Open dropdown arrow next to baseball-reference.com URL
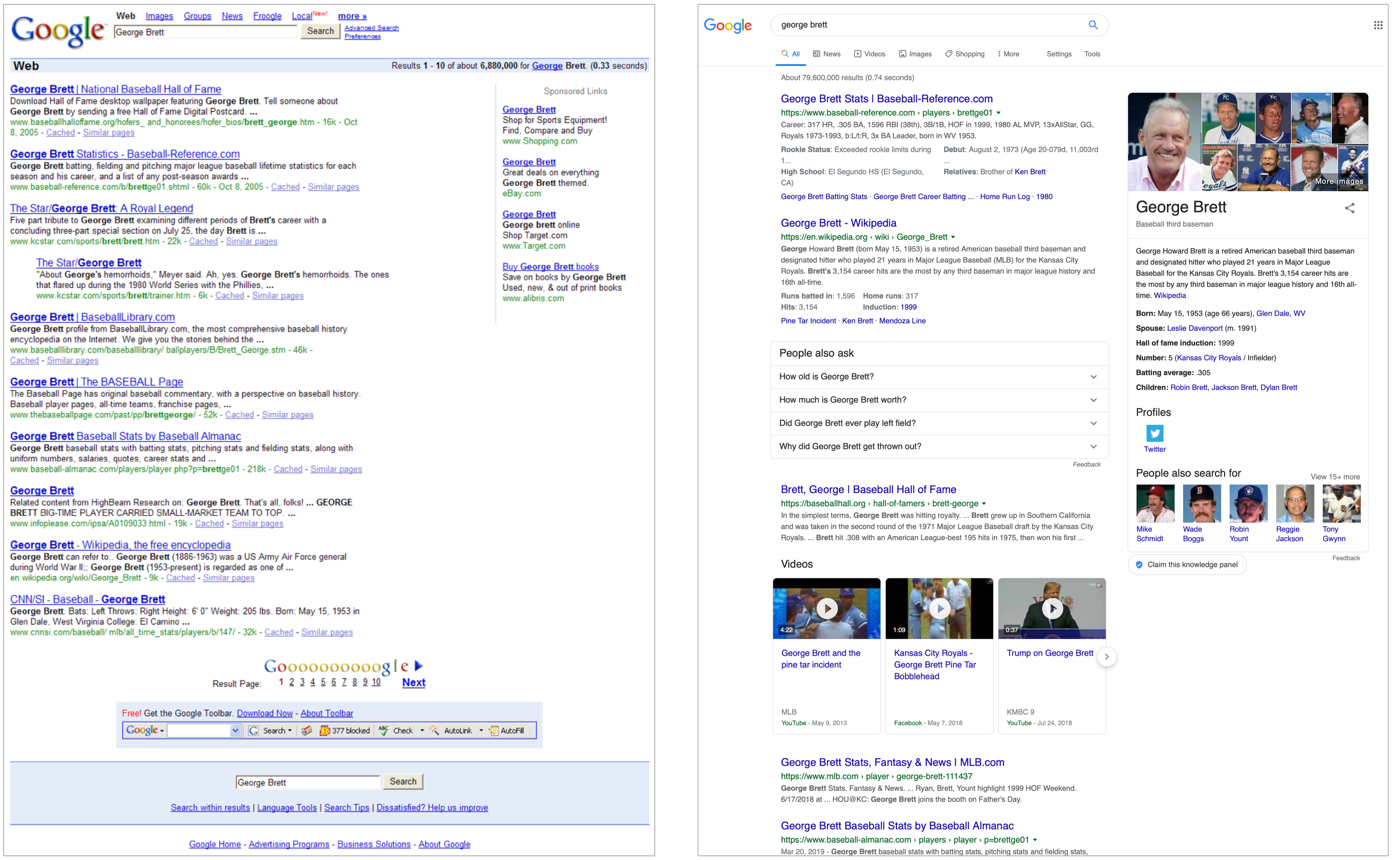 pyautogui.click(x=998, y=113)
